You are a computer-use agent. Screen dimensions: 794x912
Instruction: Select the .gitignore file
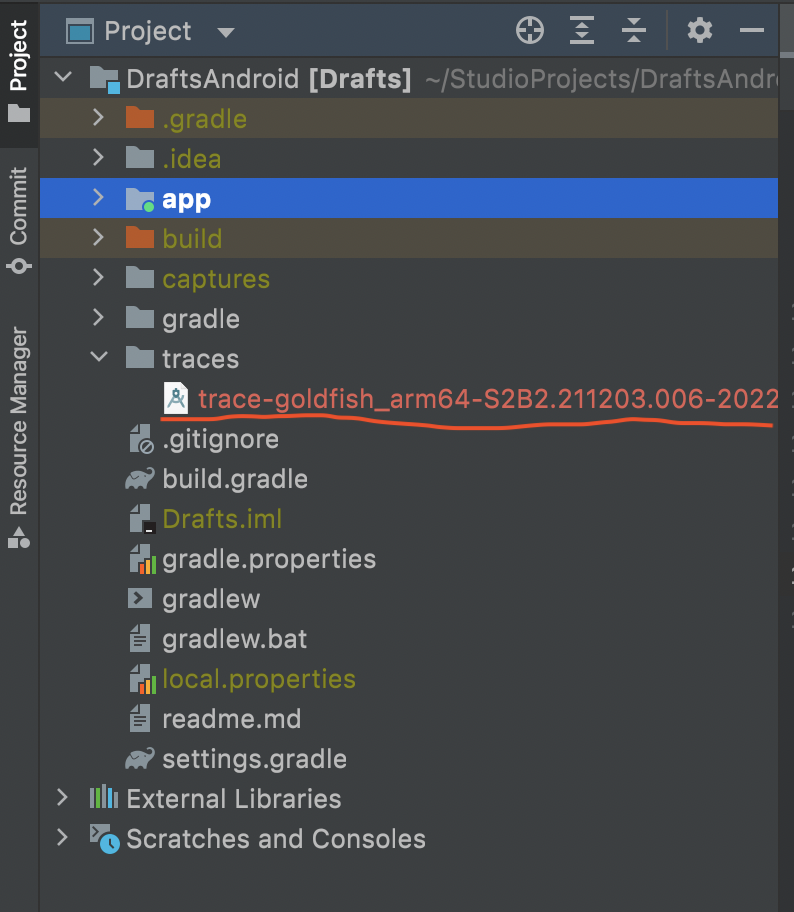220,439
